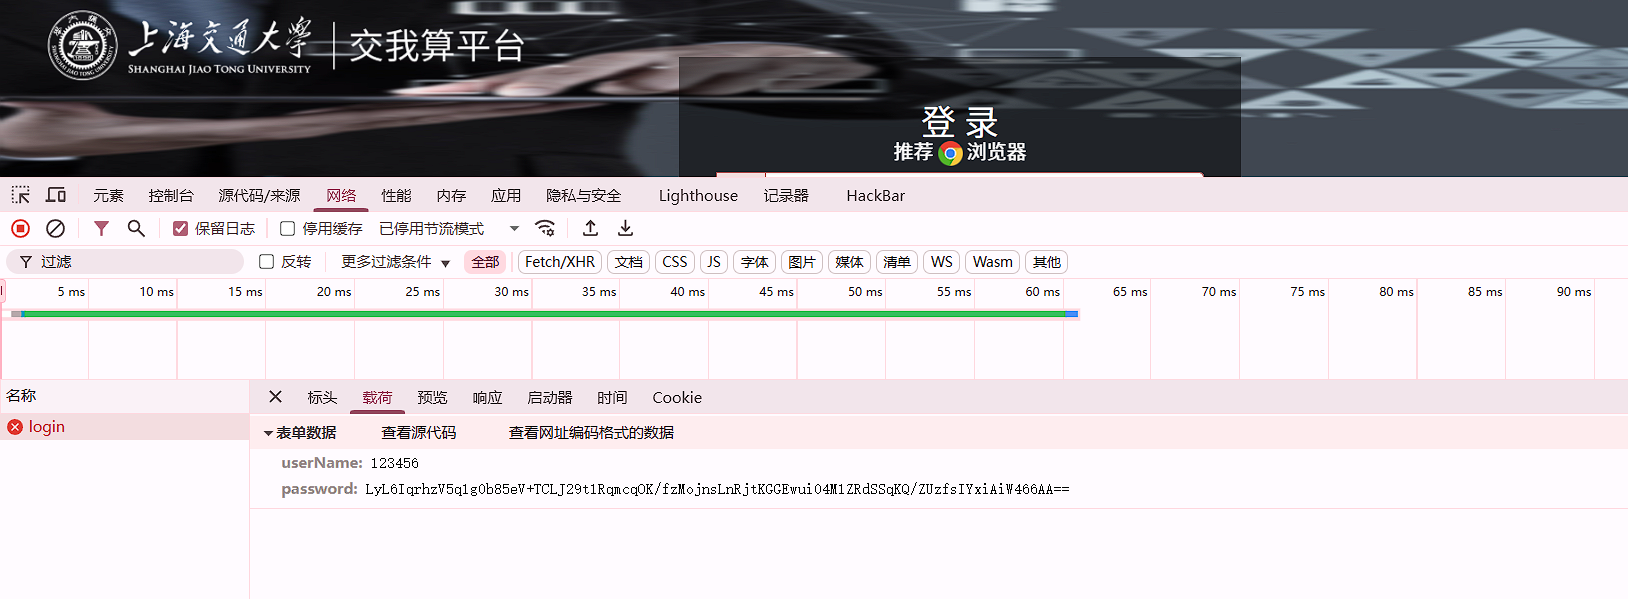Switch to the 控制台 panel tab
Screen dimensions: 1628x599
[171, 196]
